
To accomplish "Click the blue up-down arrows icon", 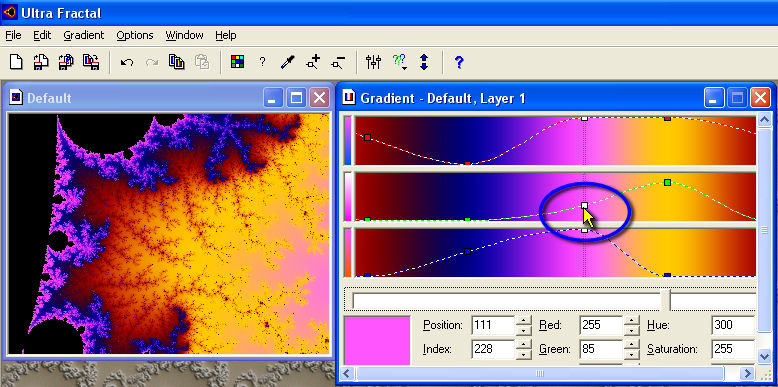I will pos(424,62).
